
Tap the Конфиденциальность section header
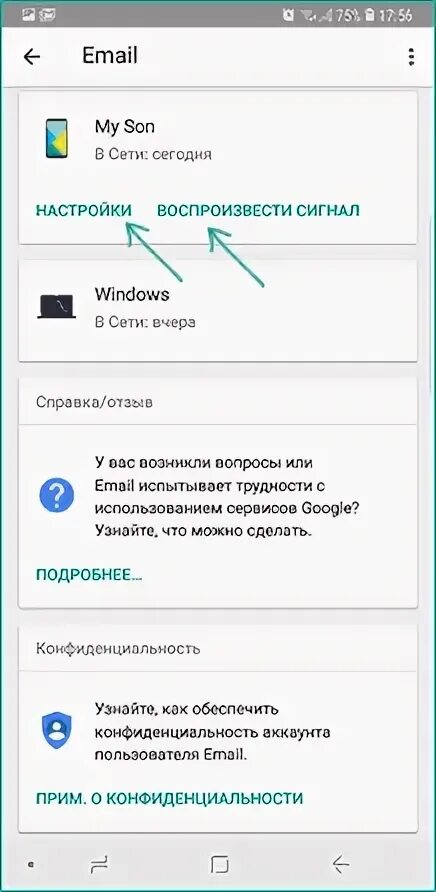pos(118,648)
